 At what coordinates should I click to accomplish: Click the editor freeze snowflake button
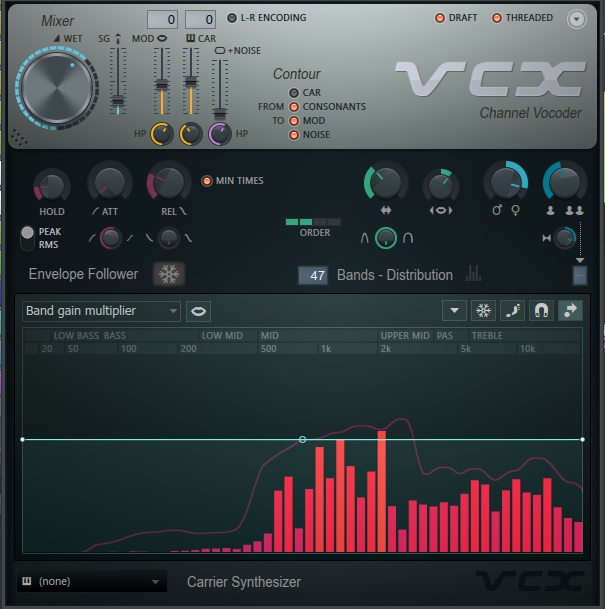tap(483, 310)
